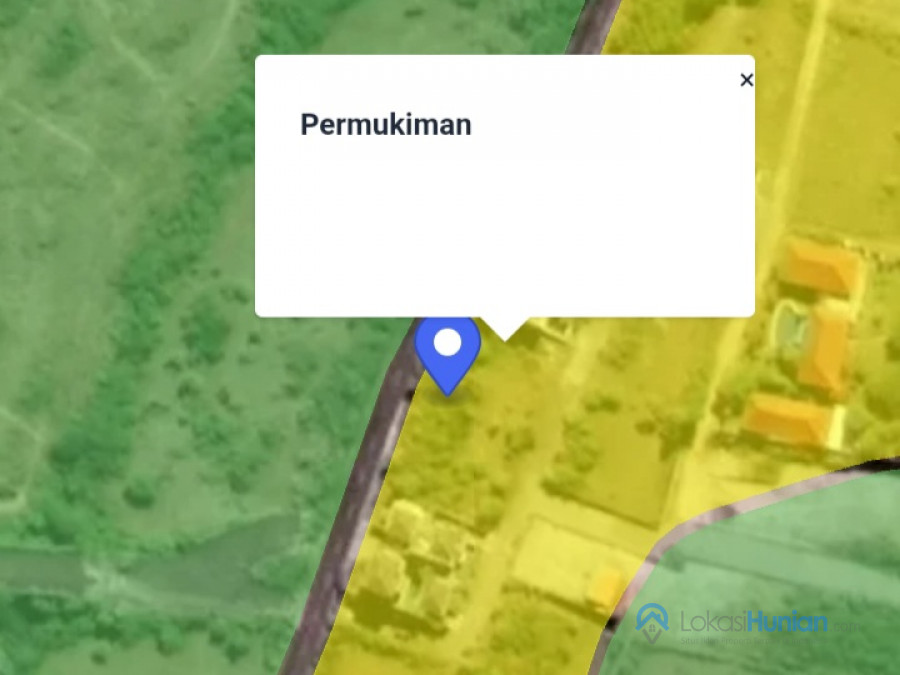Click the small orange roof near curved road
Image resolution: width=900 pixels, height=675 pixels.
(608, 585)
